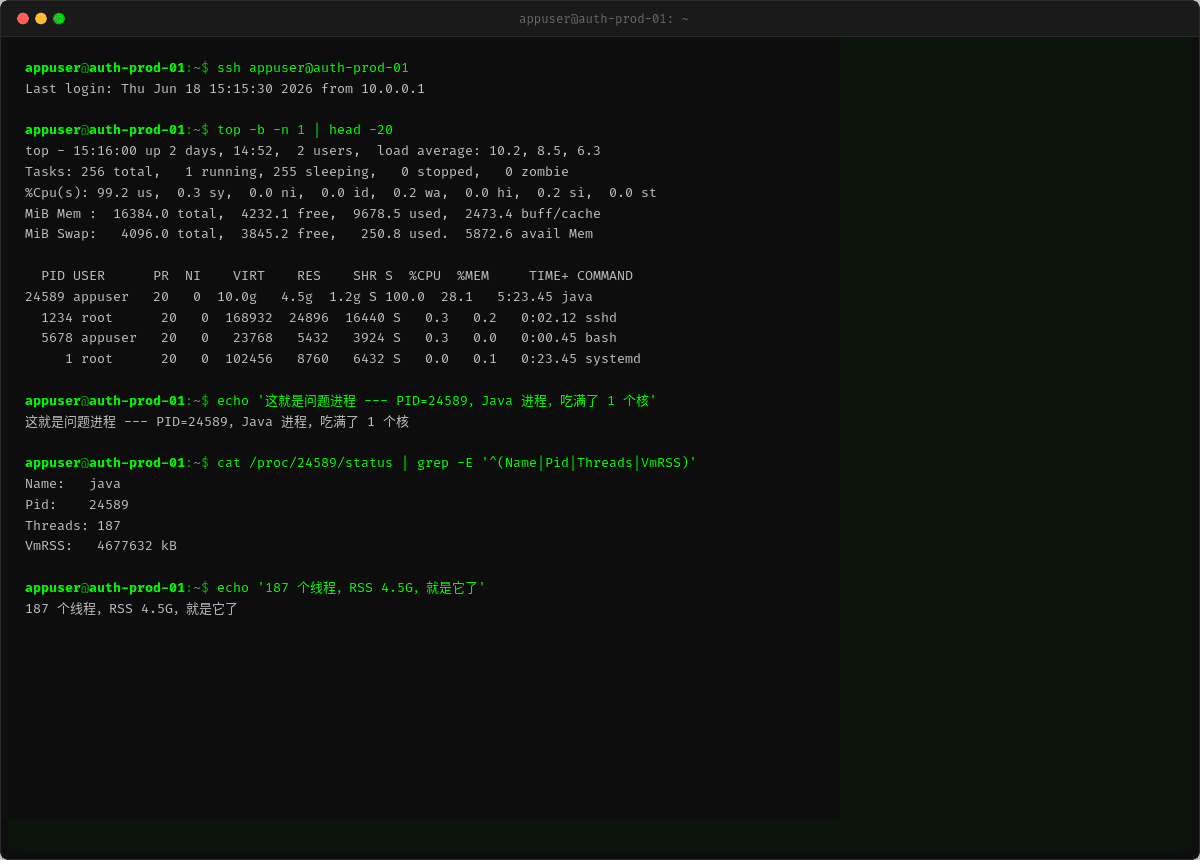Click the final output line 187 个线程
Image resolution: width=1200 pixels, height=860 pixels.
click(131, 609)
